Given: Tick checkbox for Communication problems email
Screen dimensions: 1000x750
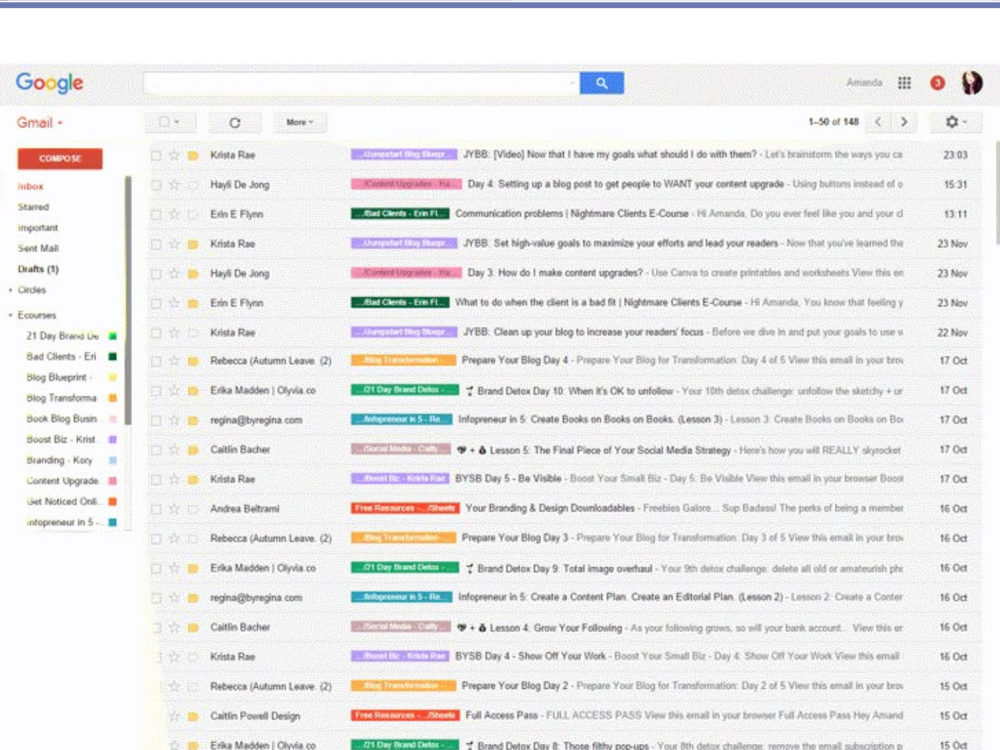Looking at the screenshot, I should point(156,214).
